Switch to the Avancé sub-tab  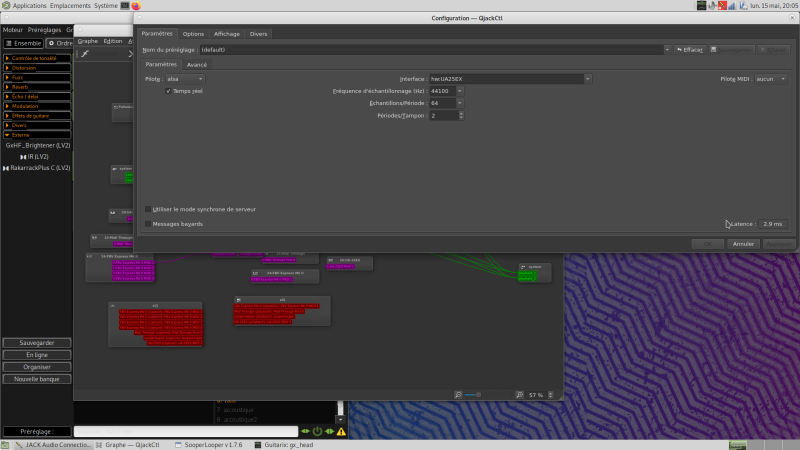click(196, 65)
